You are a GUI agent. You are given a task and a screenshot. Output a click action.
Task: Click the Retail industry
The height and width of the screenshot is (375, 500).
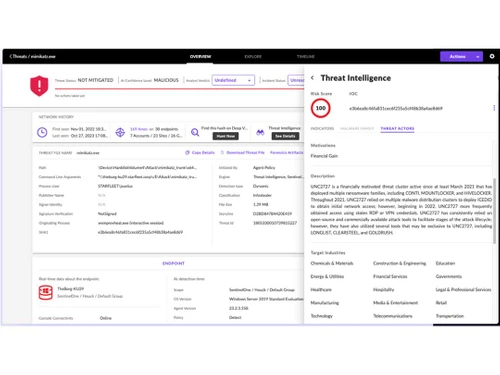(x=441, y=303)
